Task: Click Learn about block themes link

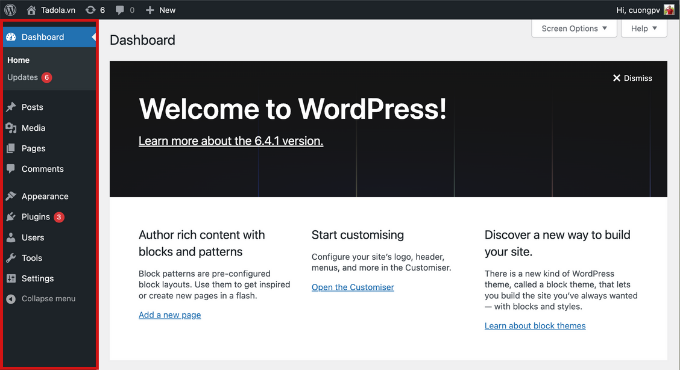Action: tap(535, 326)
